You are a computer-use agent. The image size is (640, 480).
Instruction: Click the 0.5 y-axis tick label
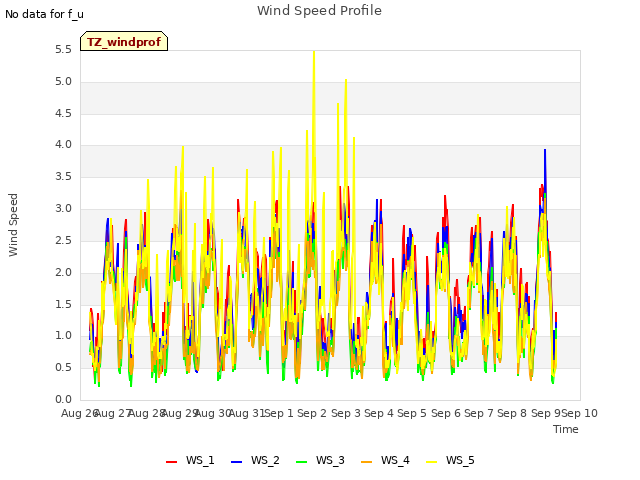[63, 367]
